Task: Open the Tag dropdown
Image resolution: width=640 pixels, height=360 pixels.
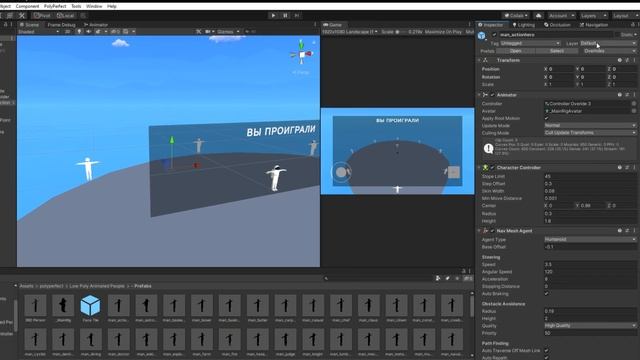Action: pos(530,43)
